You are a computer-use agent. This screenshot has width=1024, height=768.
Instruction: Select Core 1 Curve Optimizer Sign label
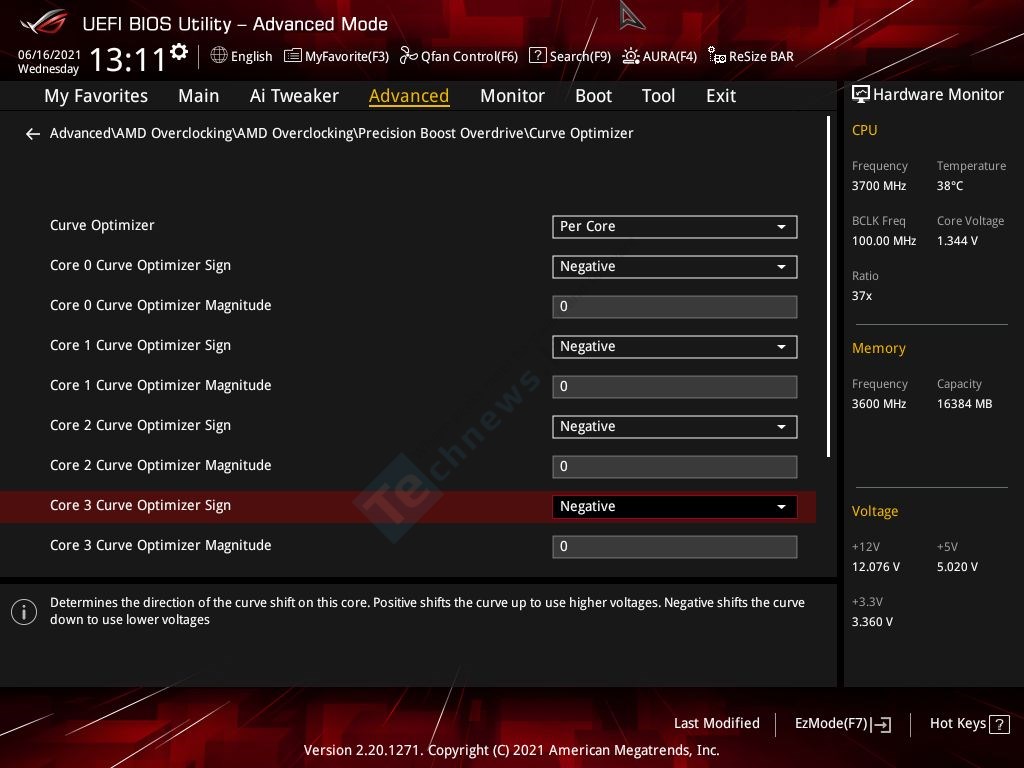click(140, 345)
